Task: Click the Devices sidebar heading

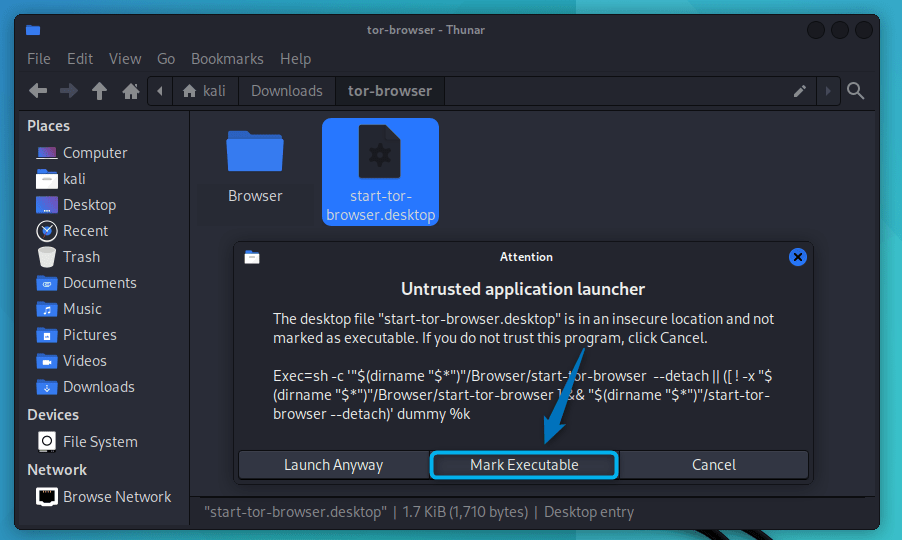Action: 53,415
